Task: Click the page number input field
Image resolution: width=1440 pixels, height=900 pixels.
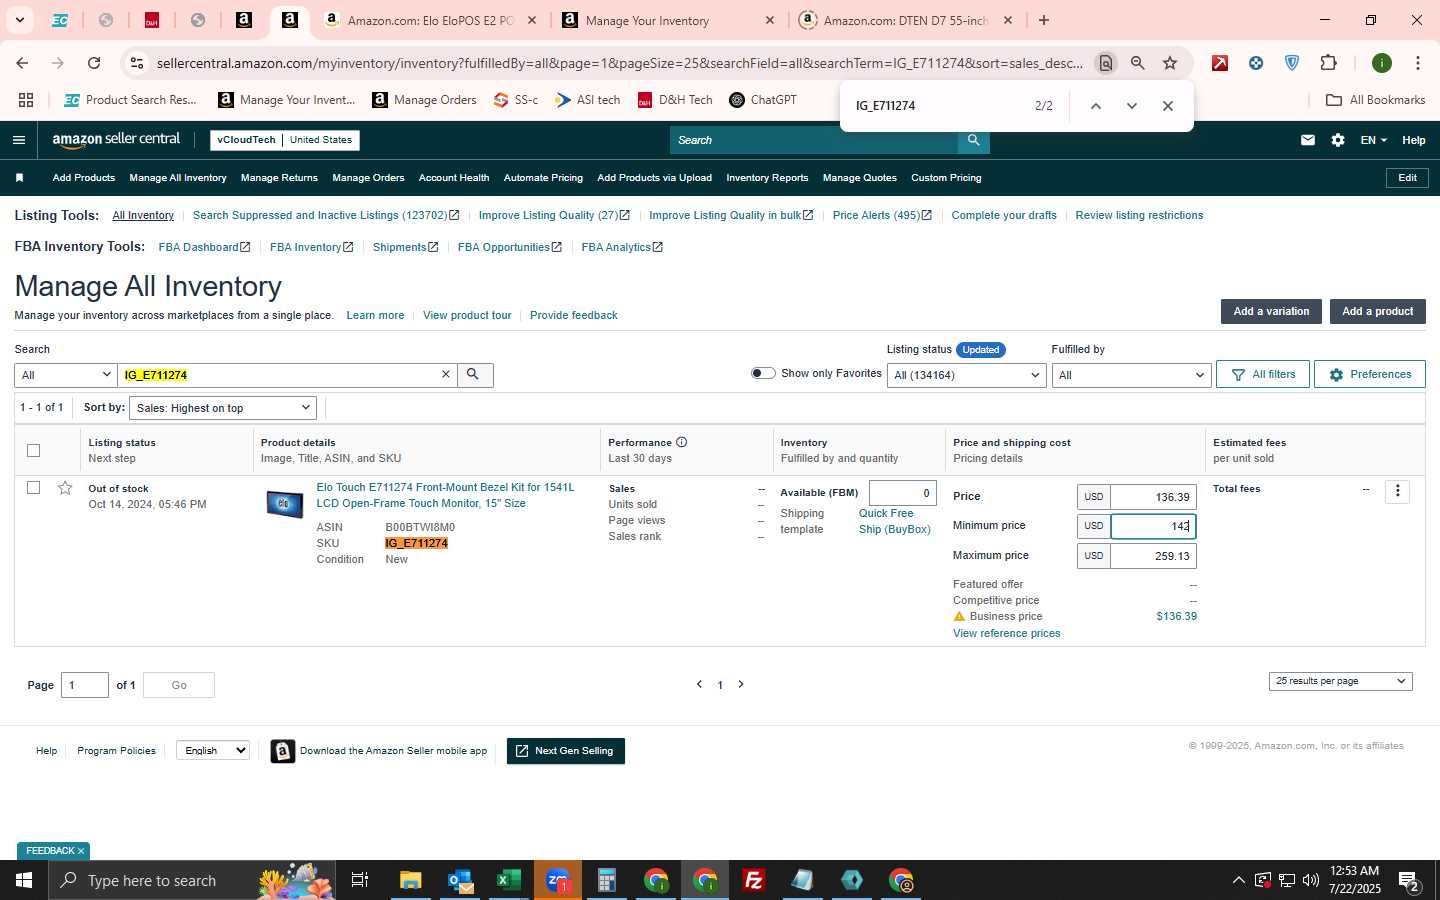Action: [84, 685]
